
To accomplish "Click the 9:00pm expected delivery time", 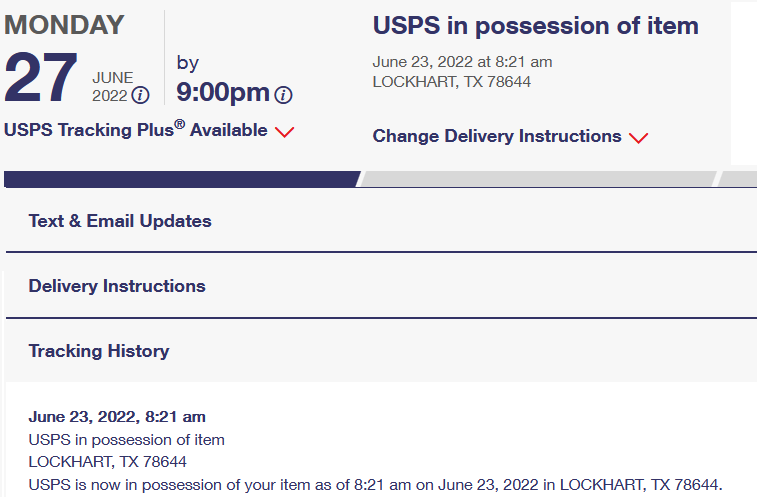I will pos(223,93).
